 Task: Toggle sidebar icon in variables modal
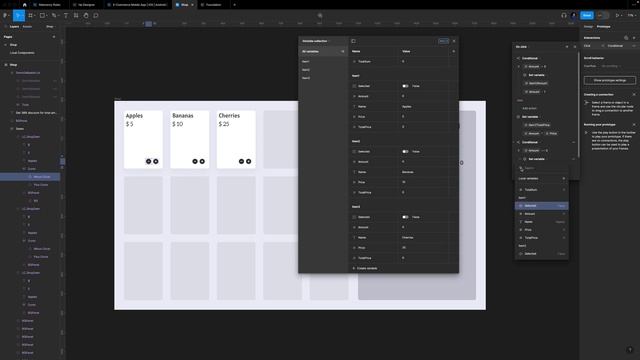[353, 41]
